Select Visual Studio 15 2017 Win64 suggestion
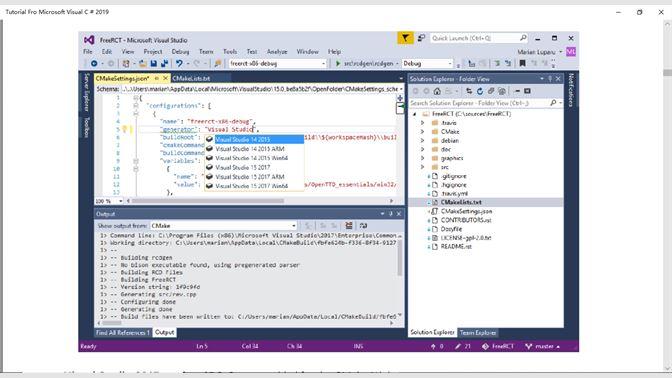672x378 pixels. (x=252, y=186)
